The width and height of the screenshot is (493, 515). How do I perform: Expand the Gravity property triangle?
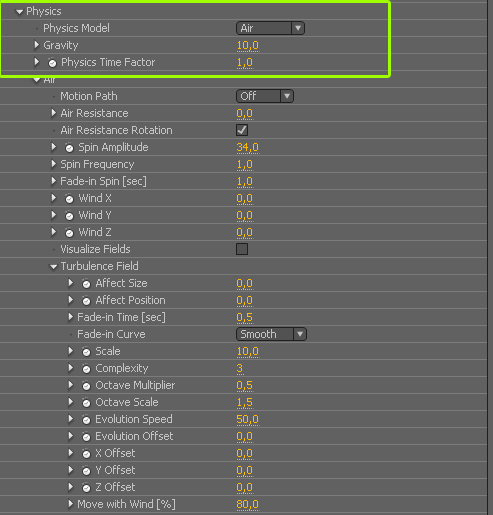[37, 45]
